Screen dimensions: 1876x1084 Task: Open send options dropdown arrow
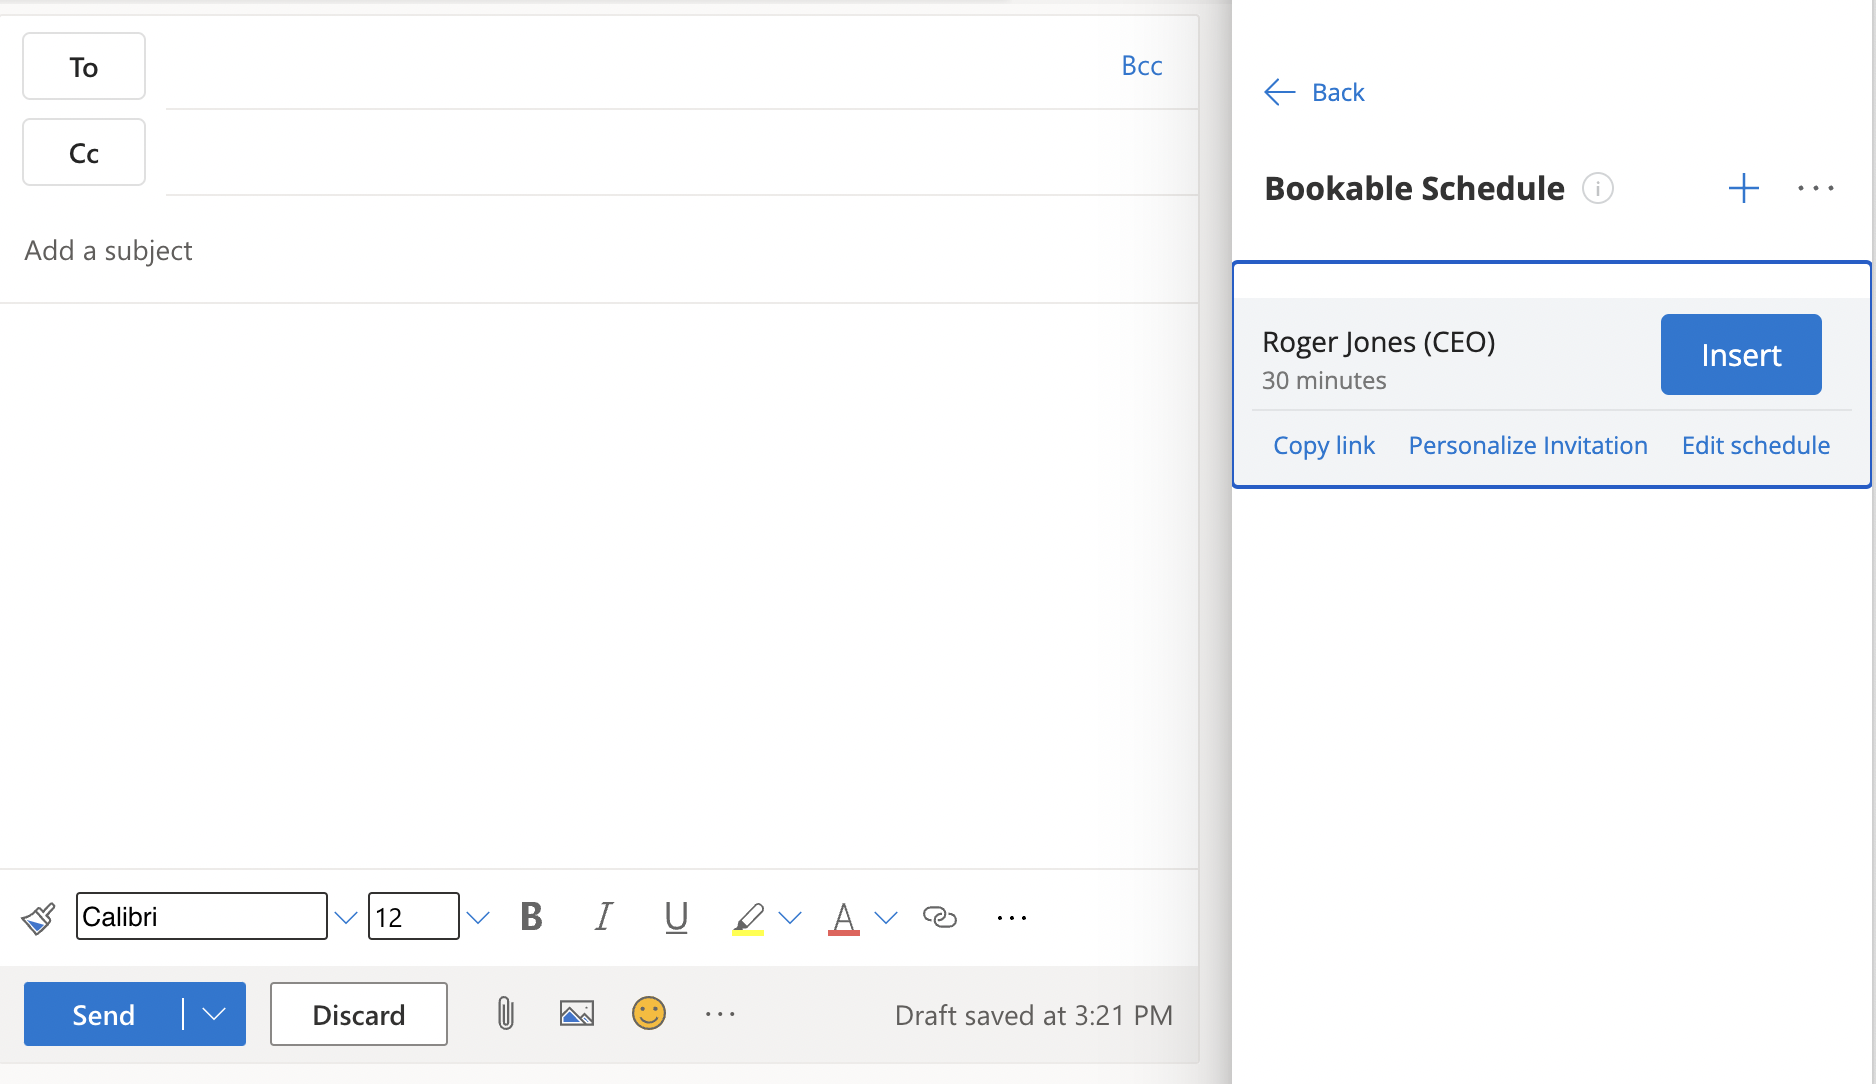pos(214,1014)
